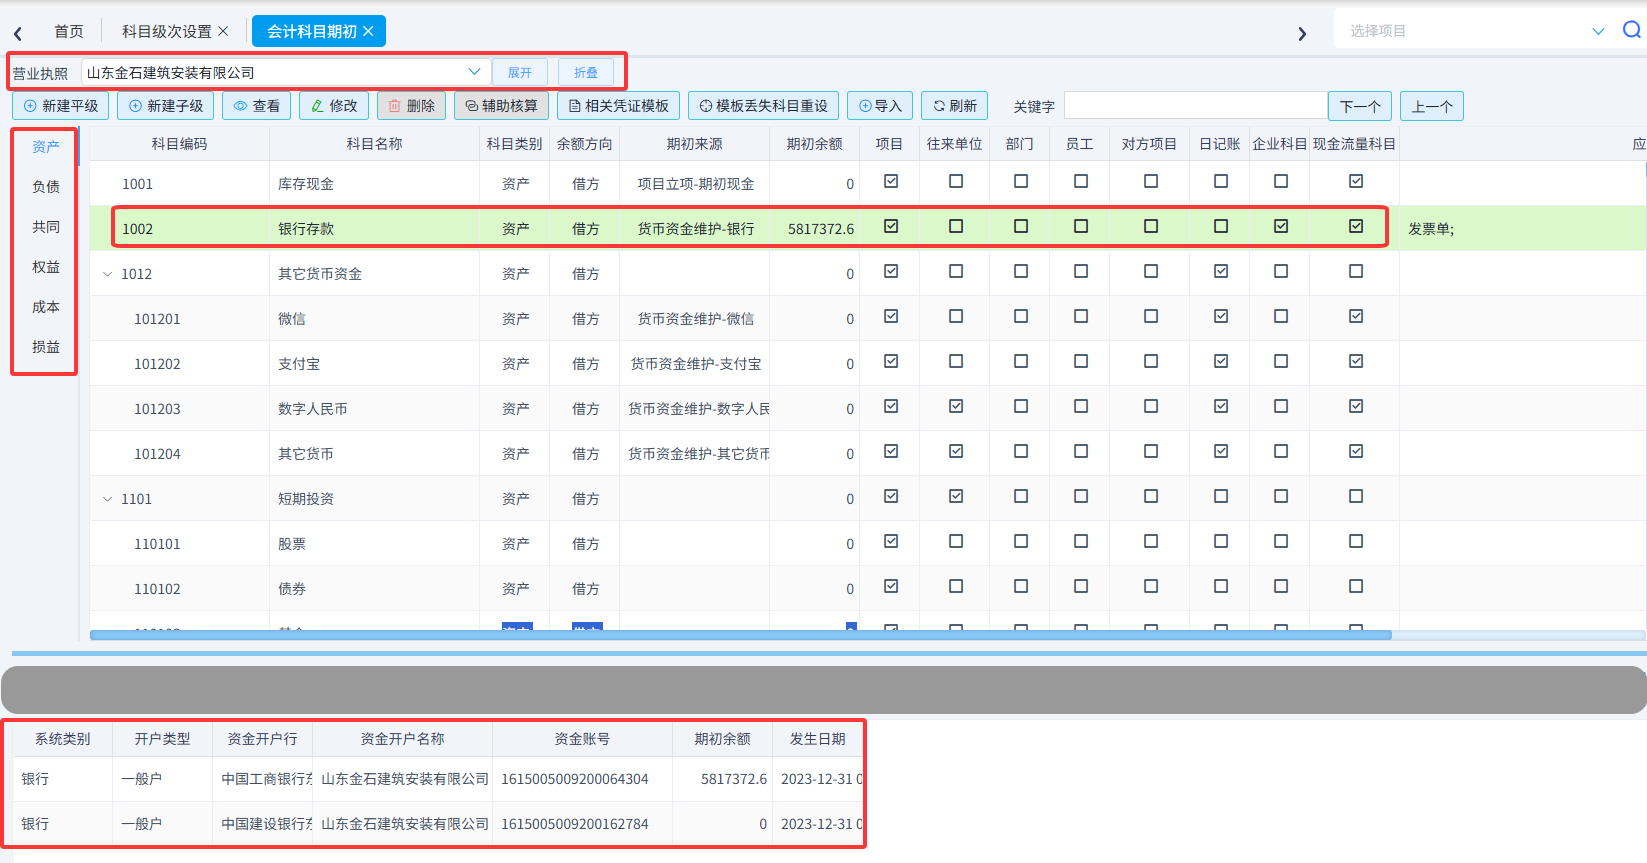Open the 选择项目 dropdown
Image resolution: width=1647 pixels, height=863 pixels.
tap(1477, 31)
